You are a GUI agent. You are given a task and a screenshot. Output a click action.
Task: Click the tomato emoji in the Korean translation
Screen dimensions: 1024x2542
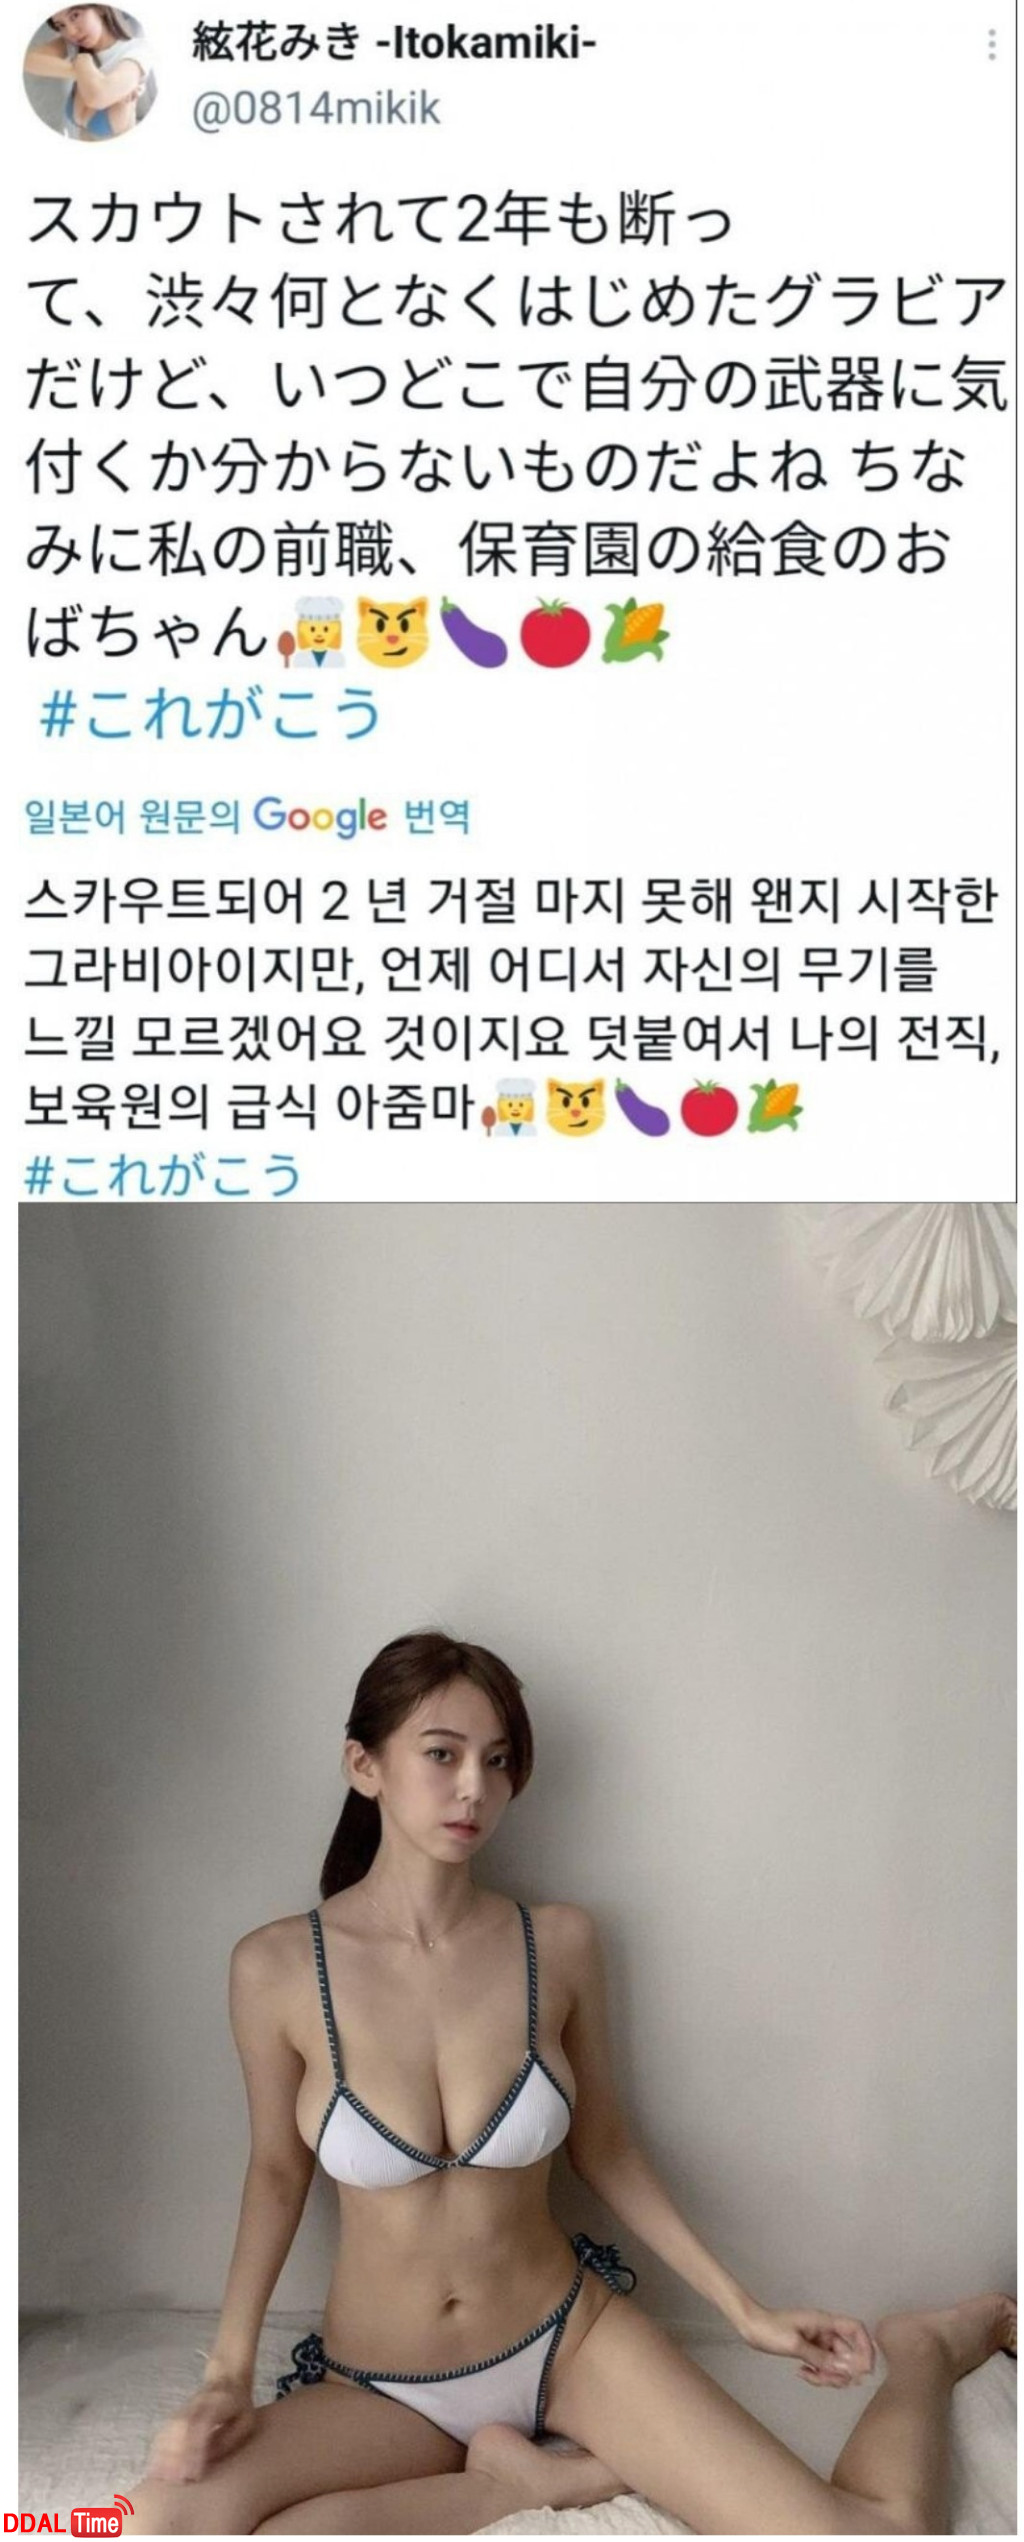(708, 1107)
